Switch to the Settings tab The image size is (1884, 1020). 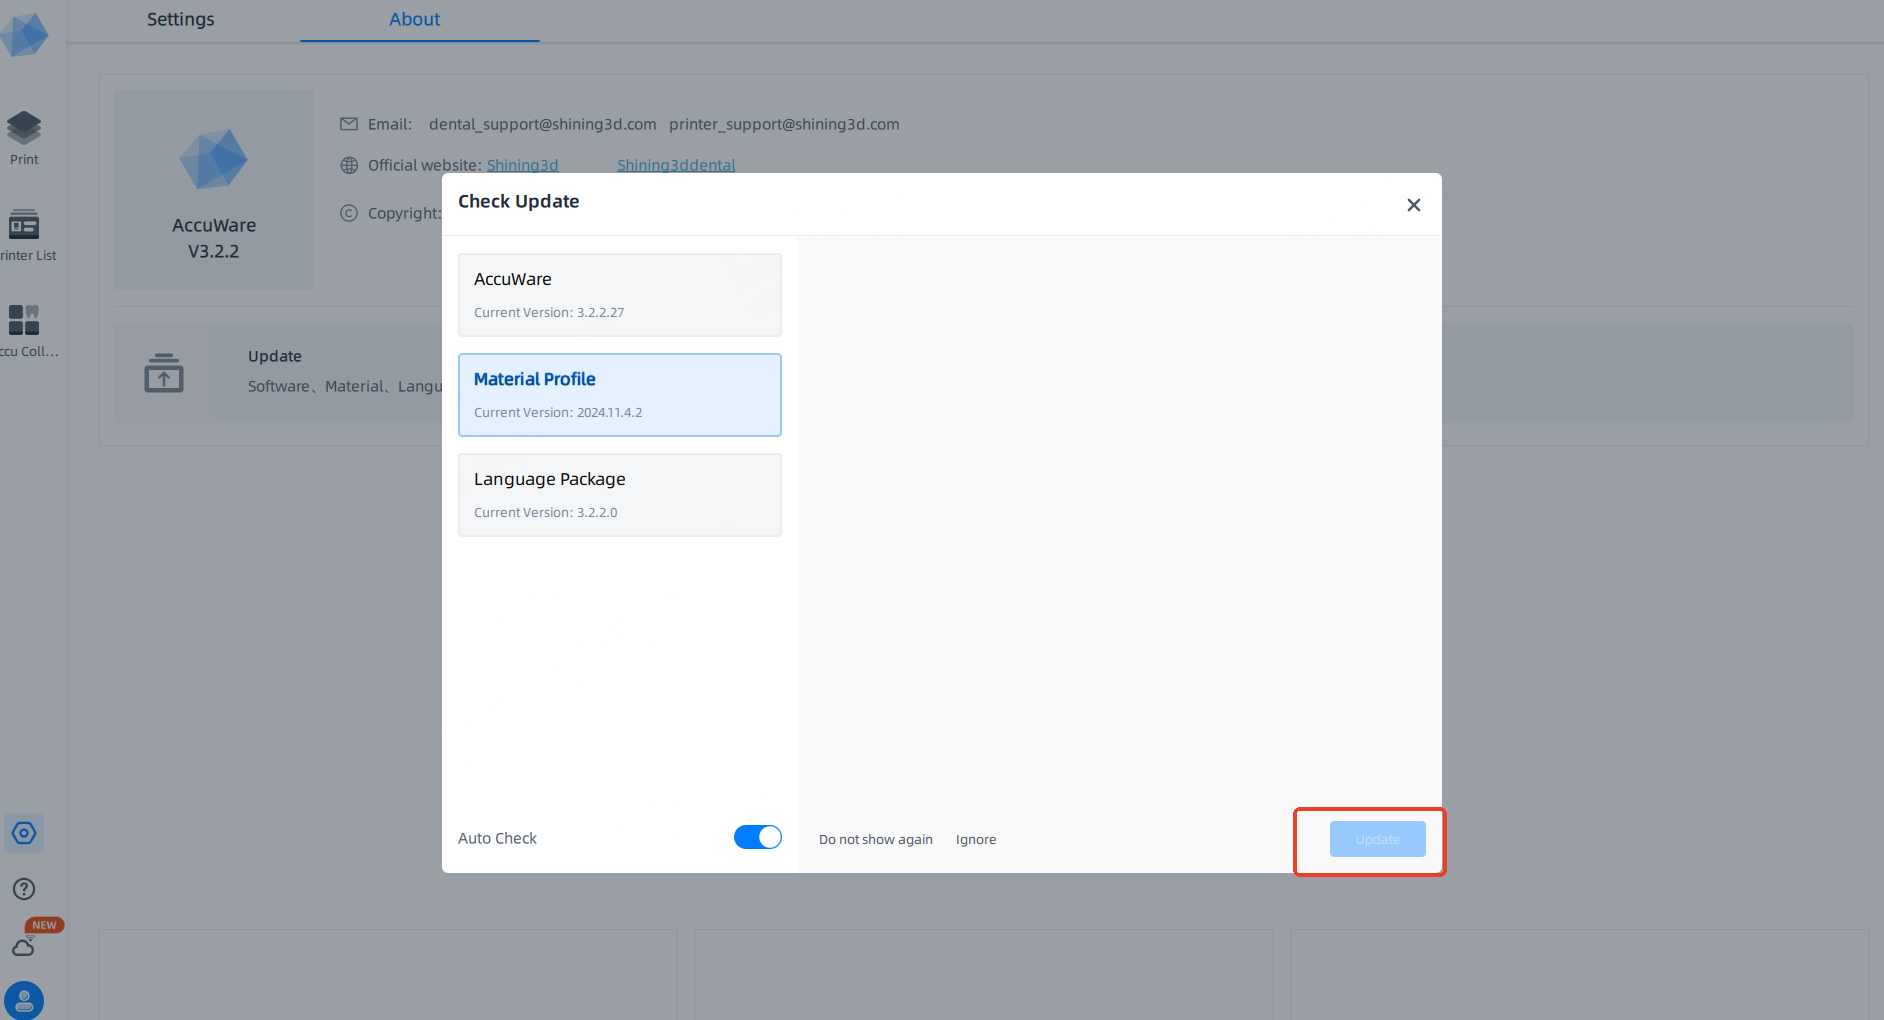181,19
